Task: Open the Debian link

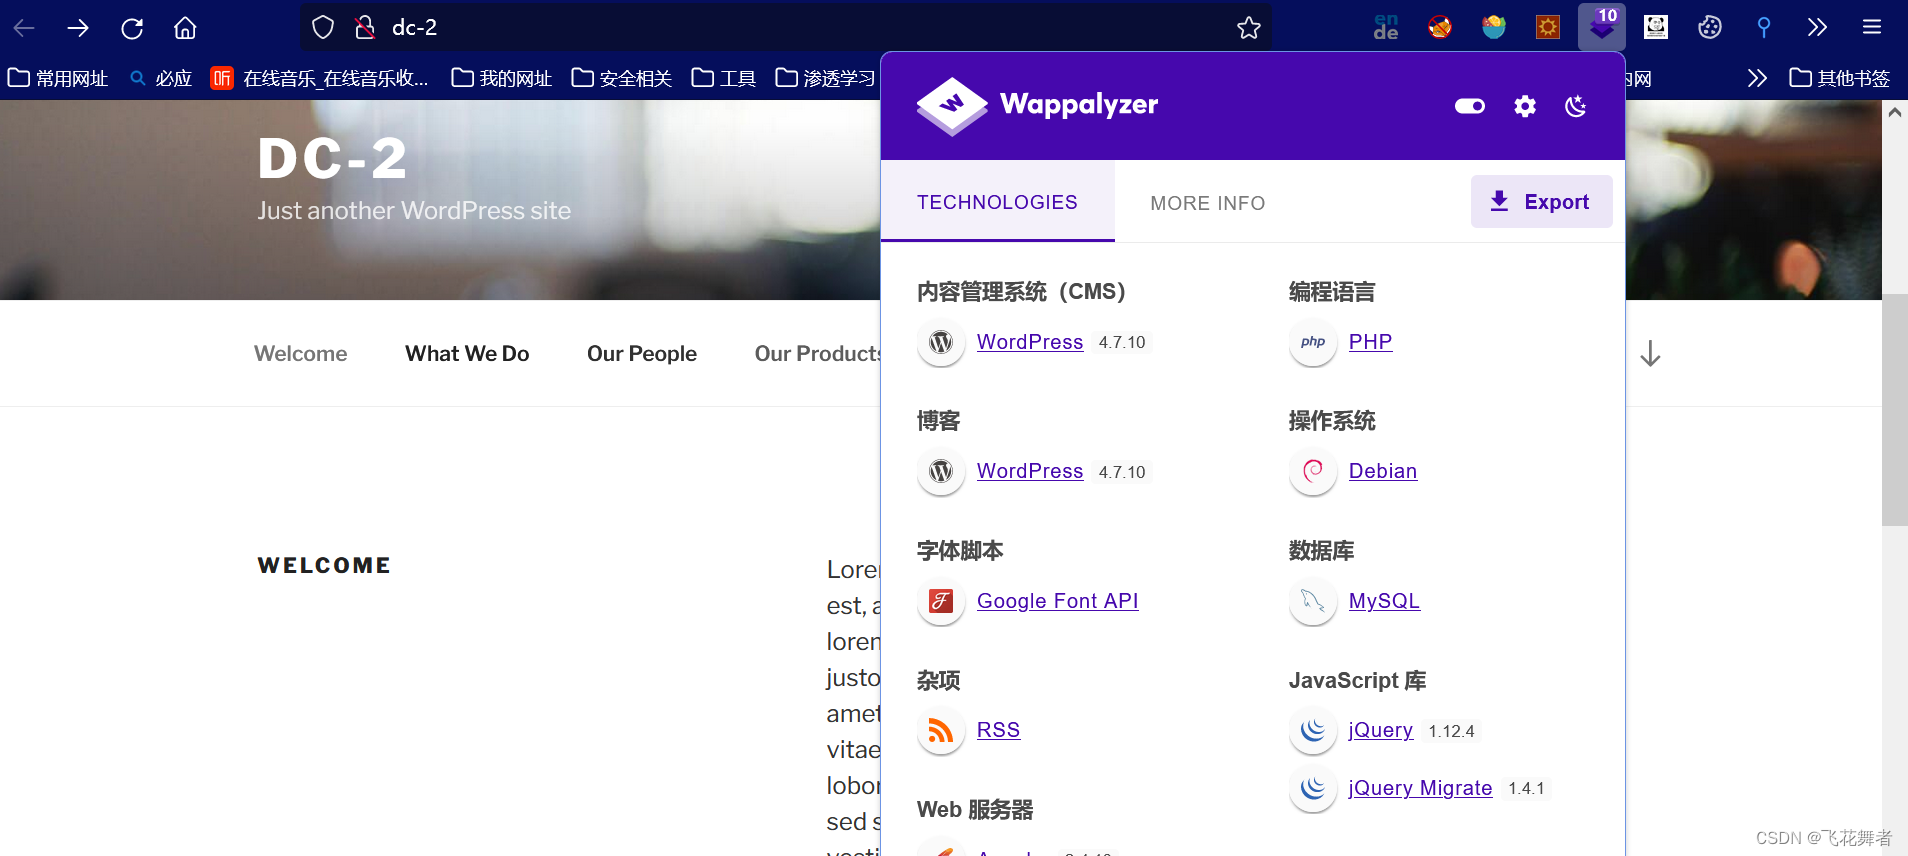Action: pyautogui.click(x=1383, y=471)
